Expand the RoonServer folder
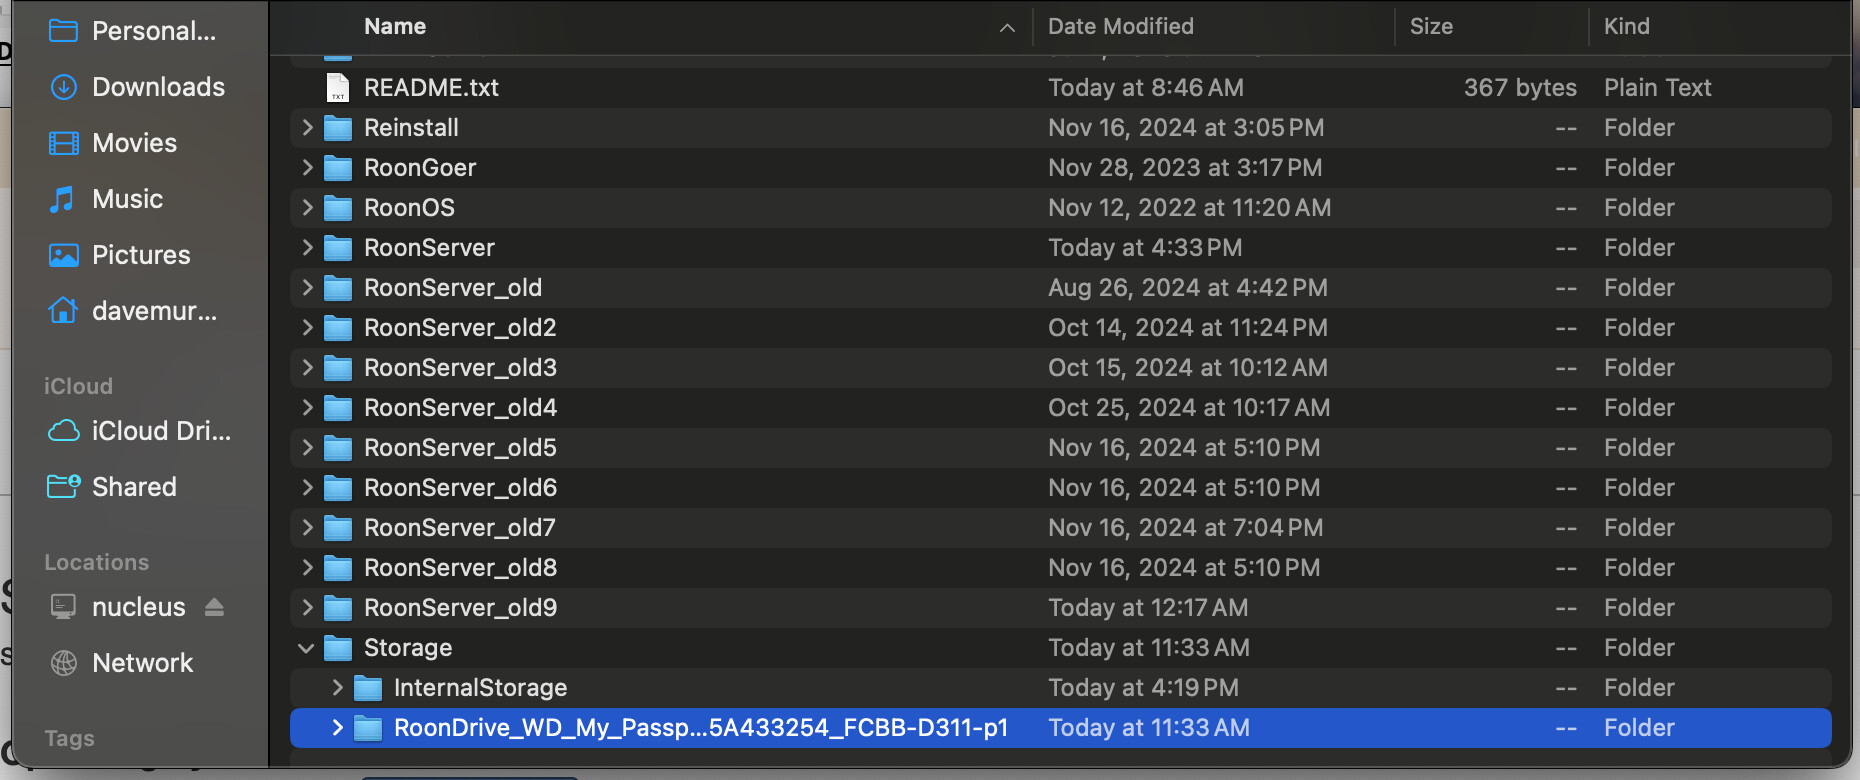The height and width of the screenshot is (780, 1860). (307, 248)
